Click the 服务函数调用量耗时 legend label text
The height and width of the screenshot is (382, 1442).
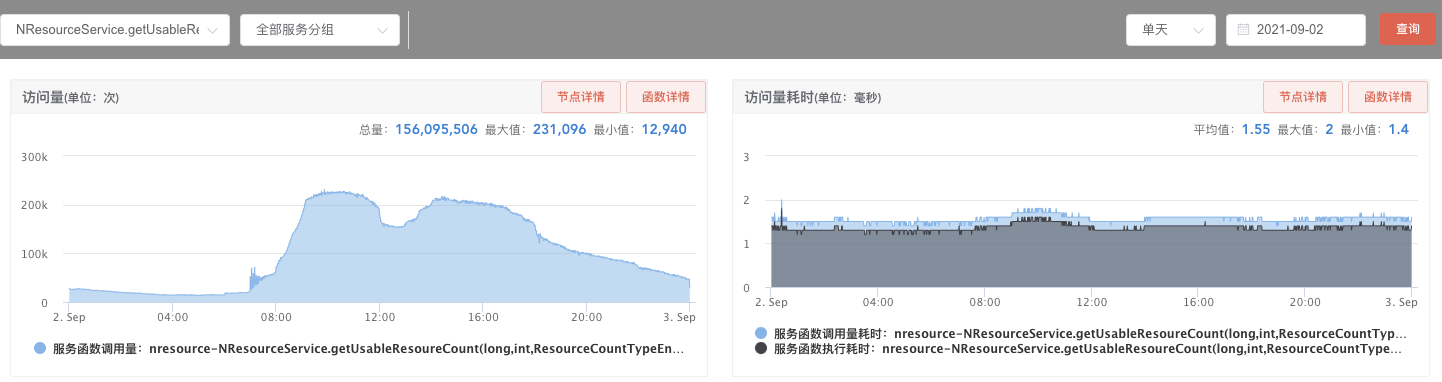1090,333
